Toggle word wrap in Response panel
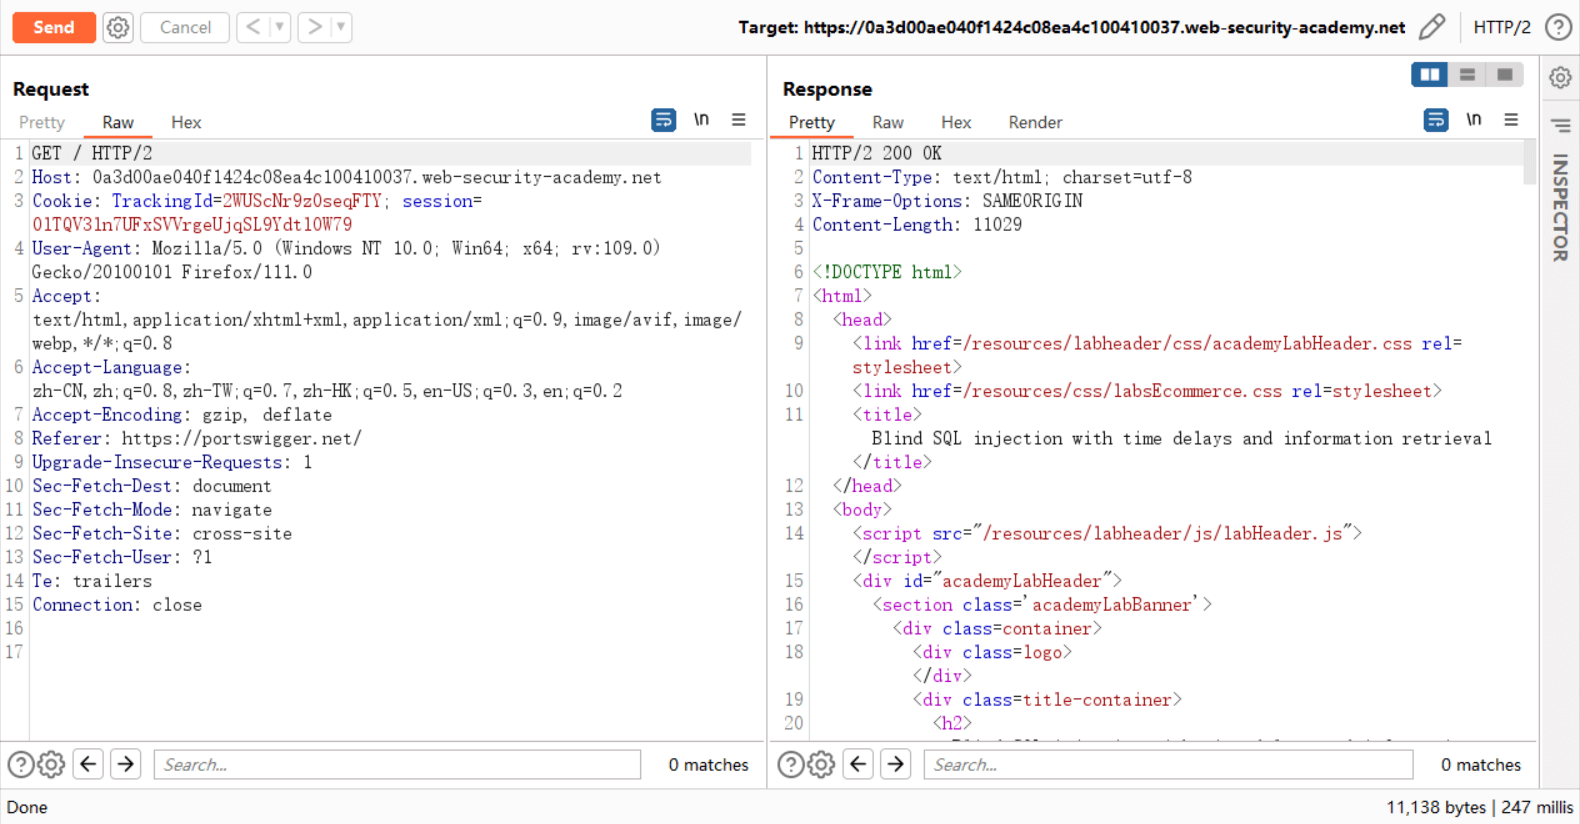The image size is (1580, 824). click(1435, 120)
